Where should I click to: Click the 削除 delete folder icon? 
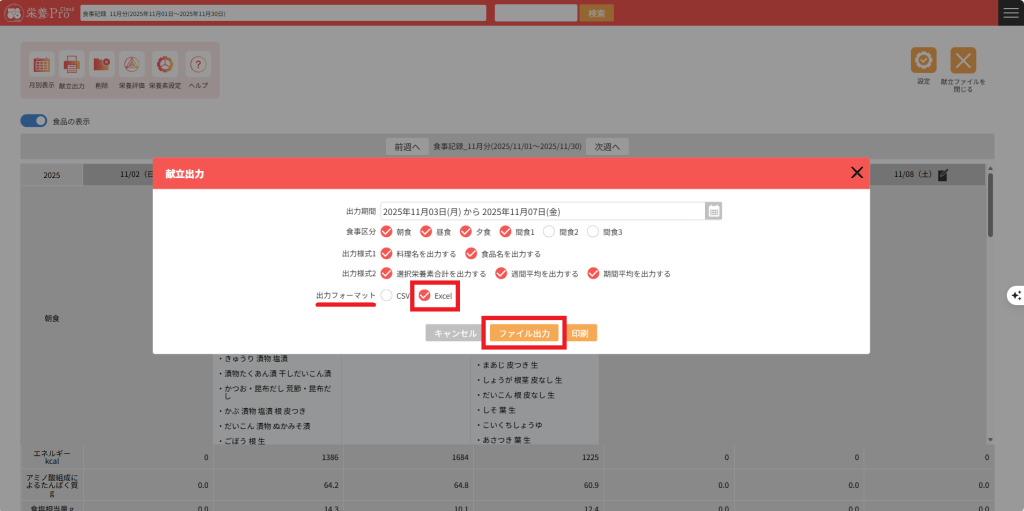(x=102, y=65)
